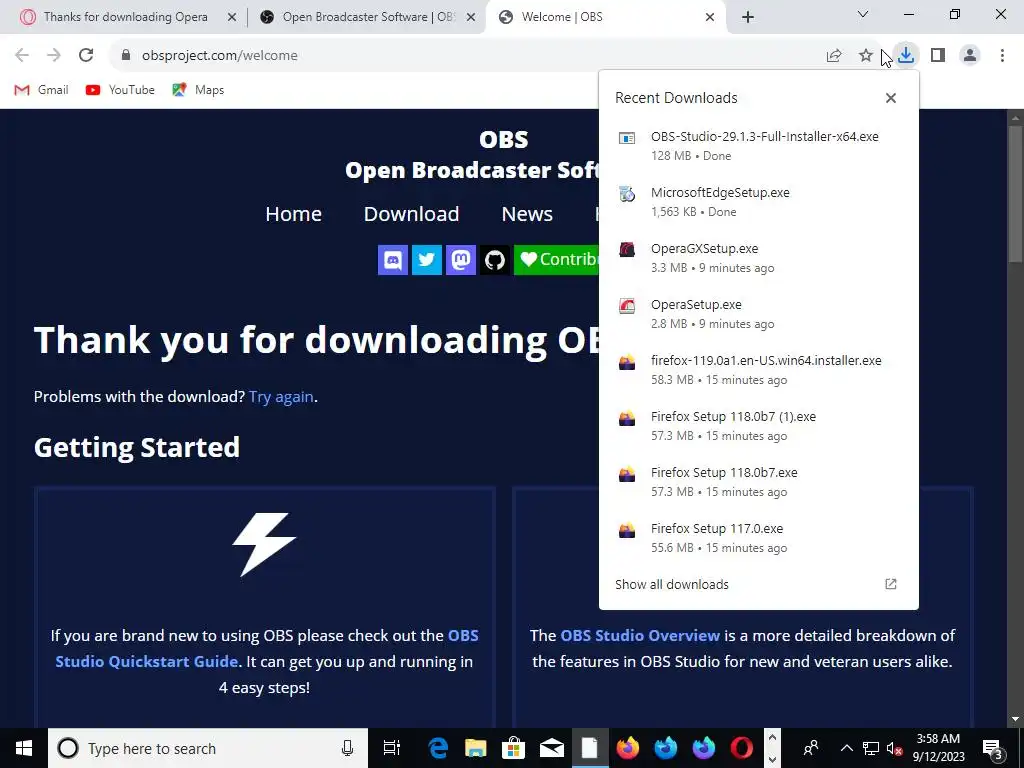Open the tab search dropdown chevron
The height and width of the screenshot is (768, 1024).
pyautogui.click(x=863, y=14)
